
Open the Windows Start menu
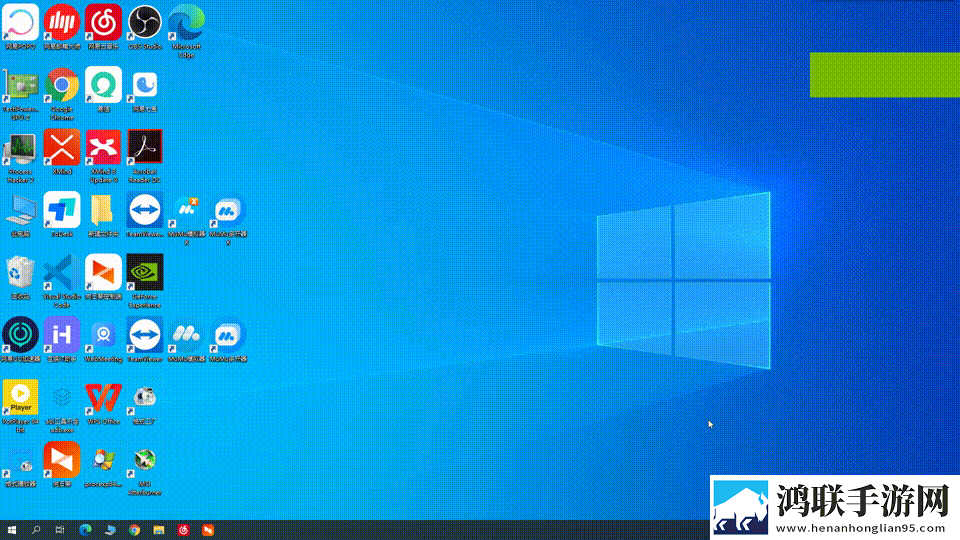coord(12,530)
